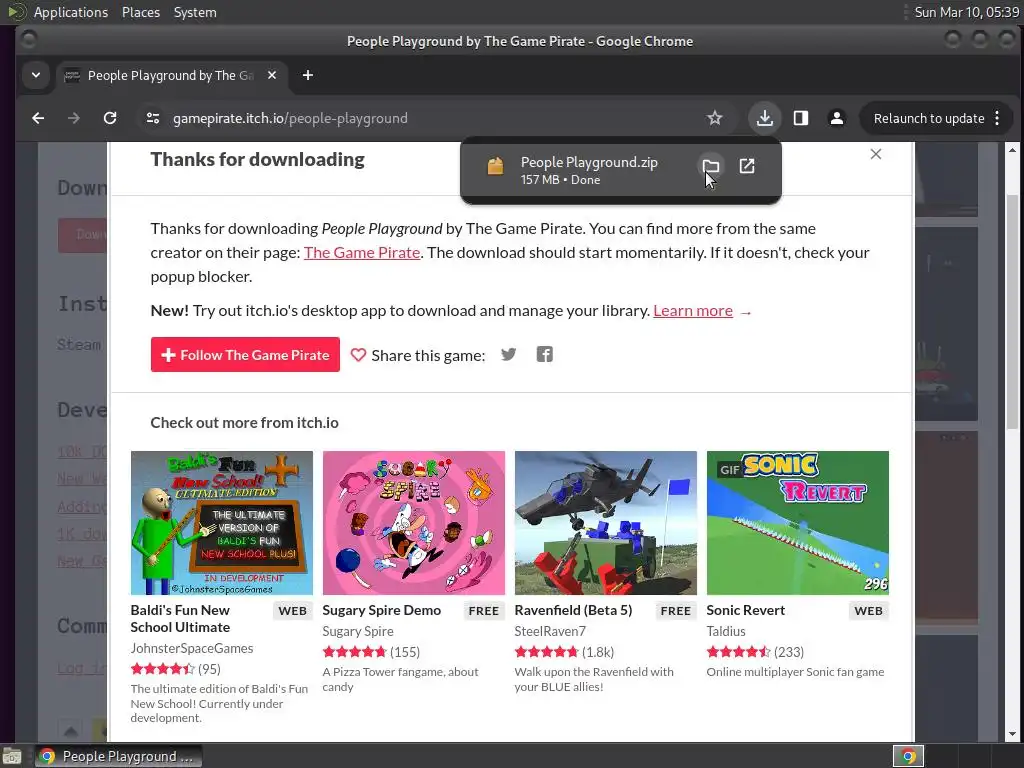The height and width of the screenshot is (768, 1024).
Task: Open Sugary Spire Demo thumbnail
Action: (413, 522)
